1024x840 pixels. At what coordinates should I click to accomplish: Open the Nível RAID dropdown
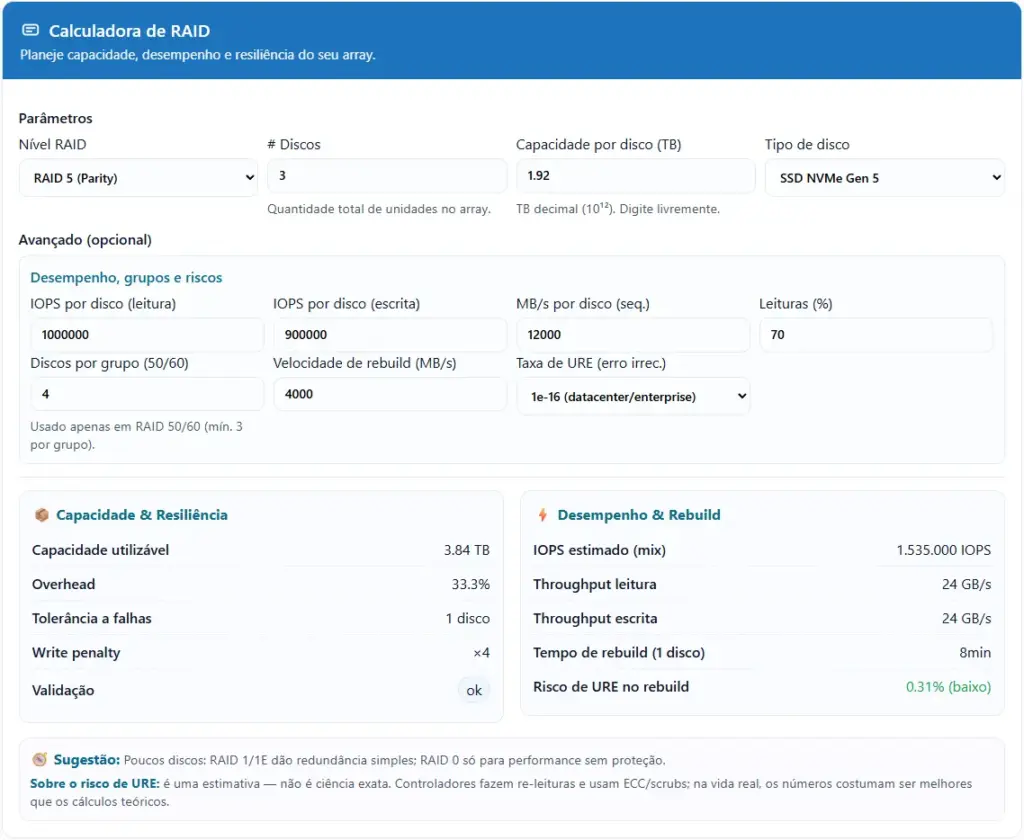point(138,178)
